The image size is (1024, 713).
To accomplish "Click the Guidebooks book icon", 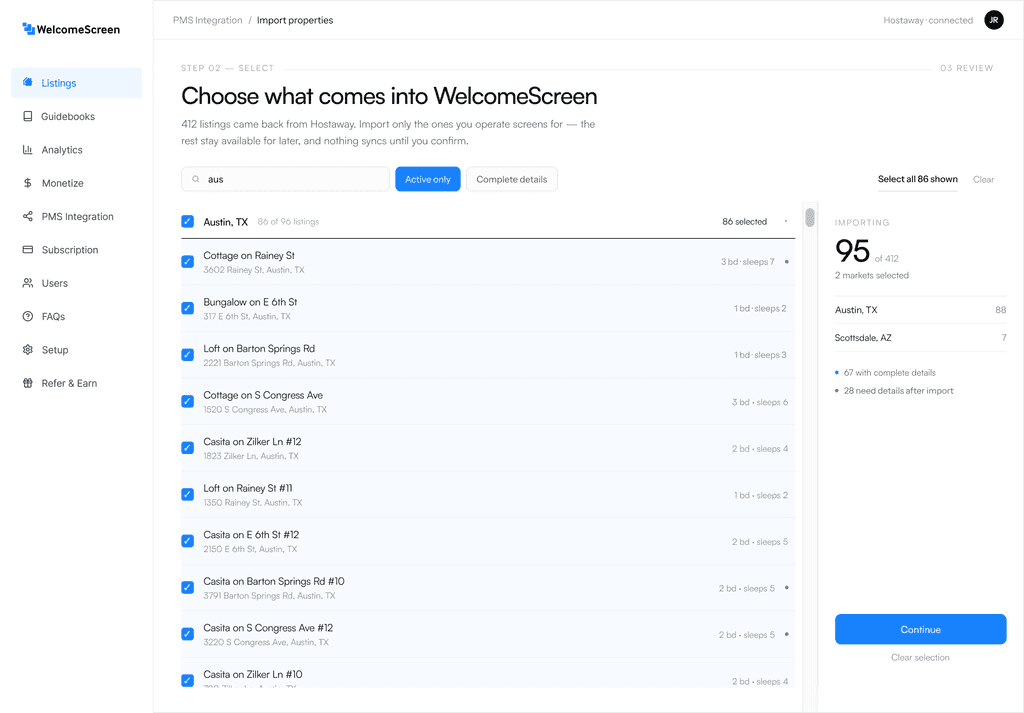I will 27,116.
